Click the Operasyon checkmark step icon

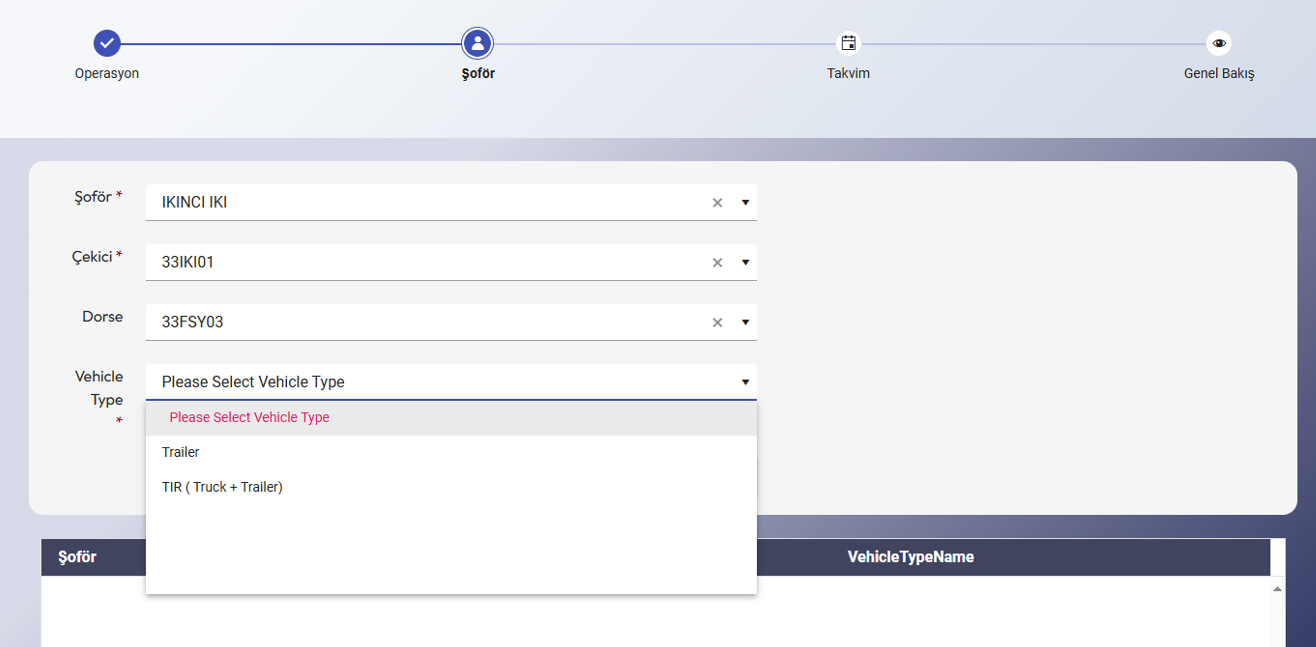(x=107, y=43)
